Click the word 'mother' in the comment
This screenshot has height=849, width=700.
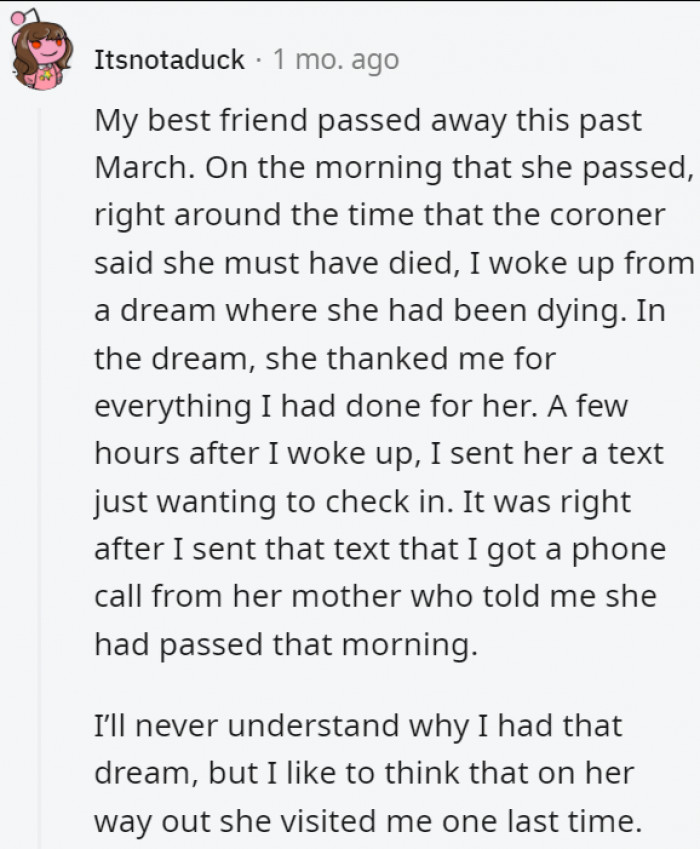347,596
